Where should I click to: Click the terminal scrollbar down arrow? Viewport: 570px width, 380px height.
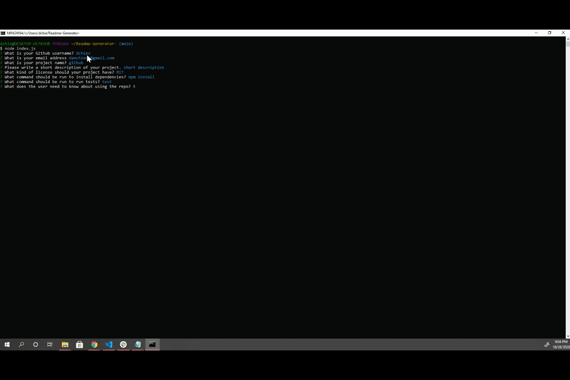568,336
